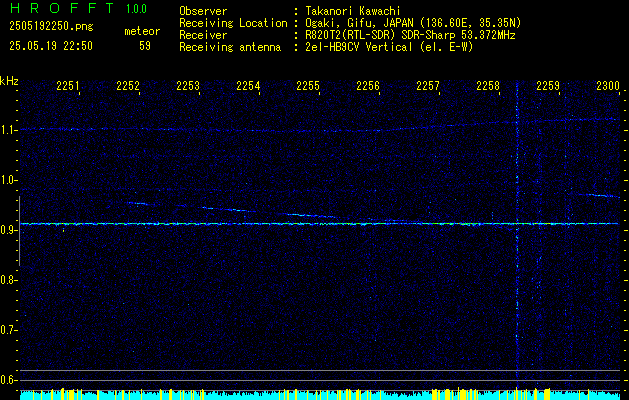Screen dimensions: 629x400
Task: Click time marker 2254
Action: tap(248, 86)
